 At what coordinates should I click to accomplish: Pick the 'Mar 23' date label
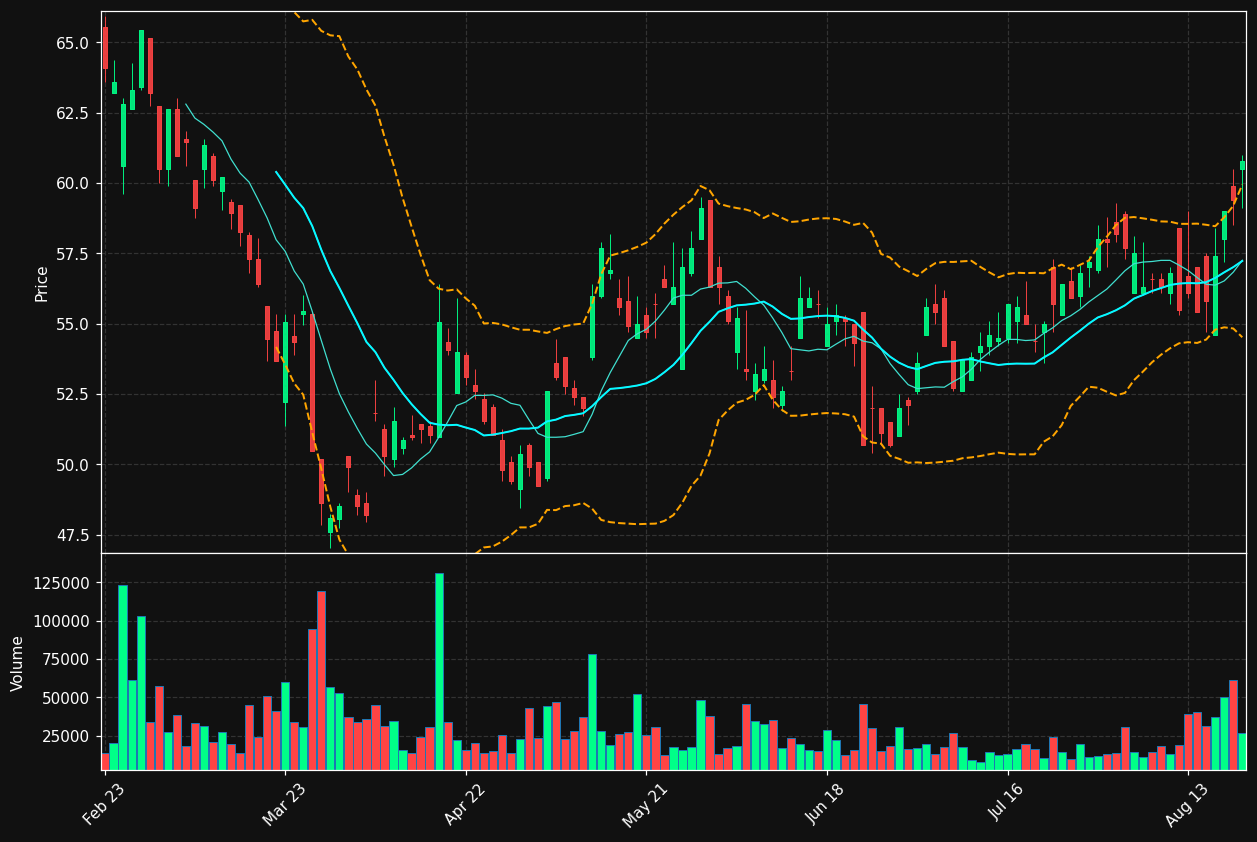click(283, 804)
